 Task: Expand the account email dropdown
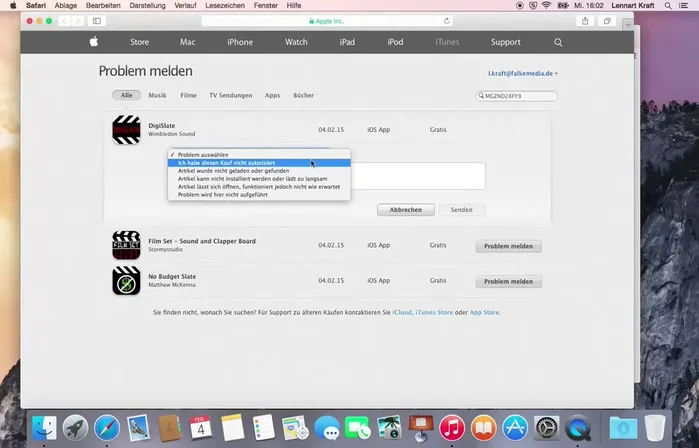(522, 73)
